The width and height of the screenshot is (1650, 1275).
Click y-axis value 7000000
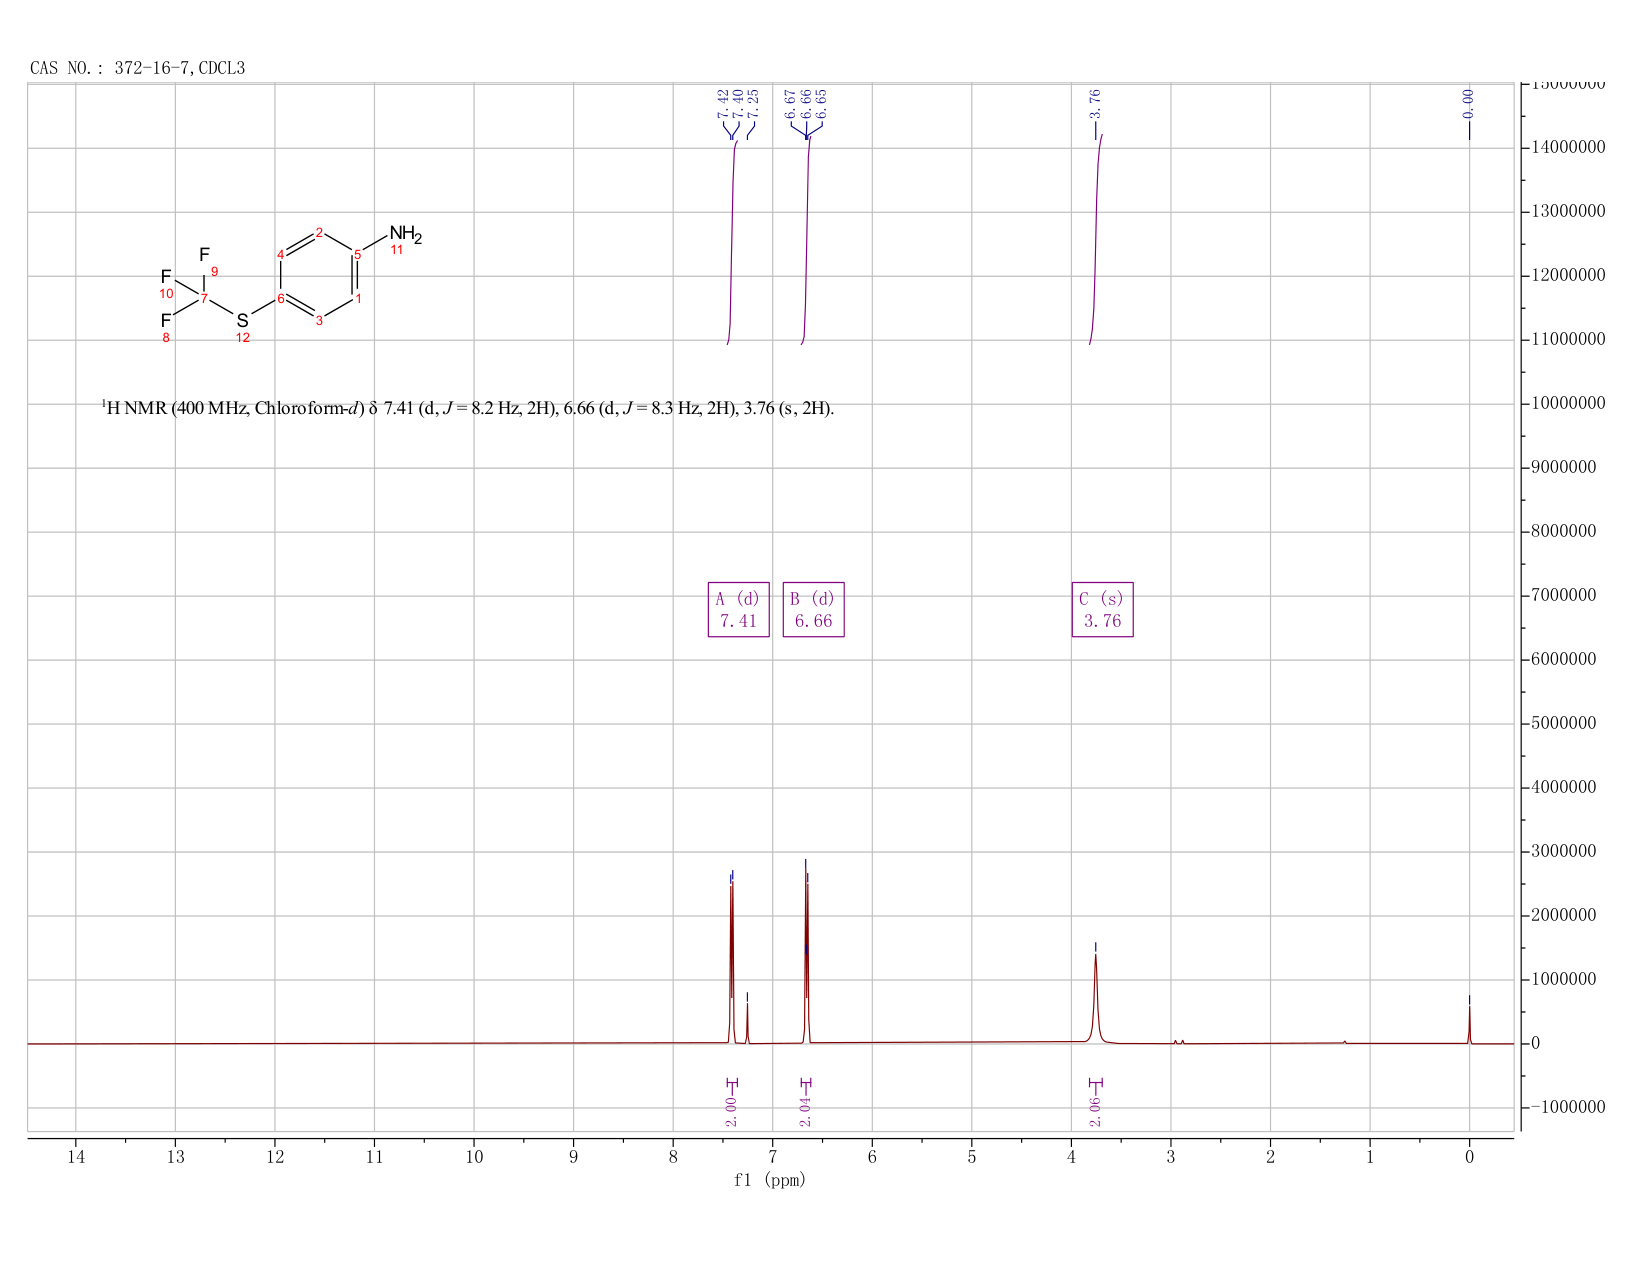[x=1563, y=596]
